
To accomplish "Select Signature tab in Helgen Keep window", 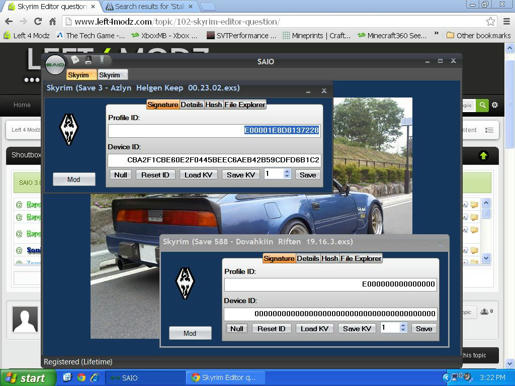I will [x=163, y=105].
